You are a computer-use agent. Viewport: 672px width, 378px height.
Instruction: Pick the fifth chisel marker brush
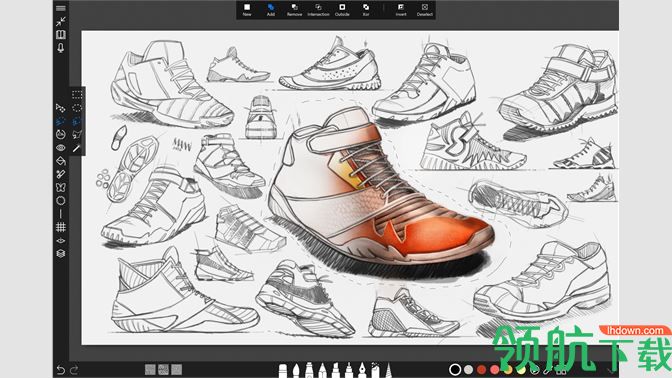click(x=336, y=371)
